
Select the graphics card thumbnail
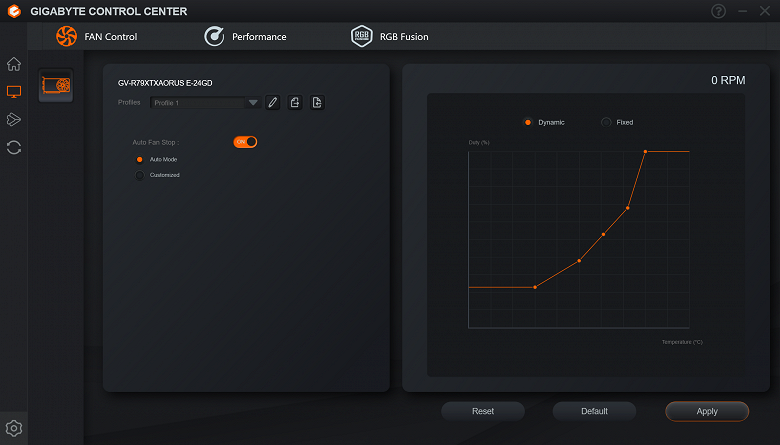(56, 85)
